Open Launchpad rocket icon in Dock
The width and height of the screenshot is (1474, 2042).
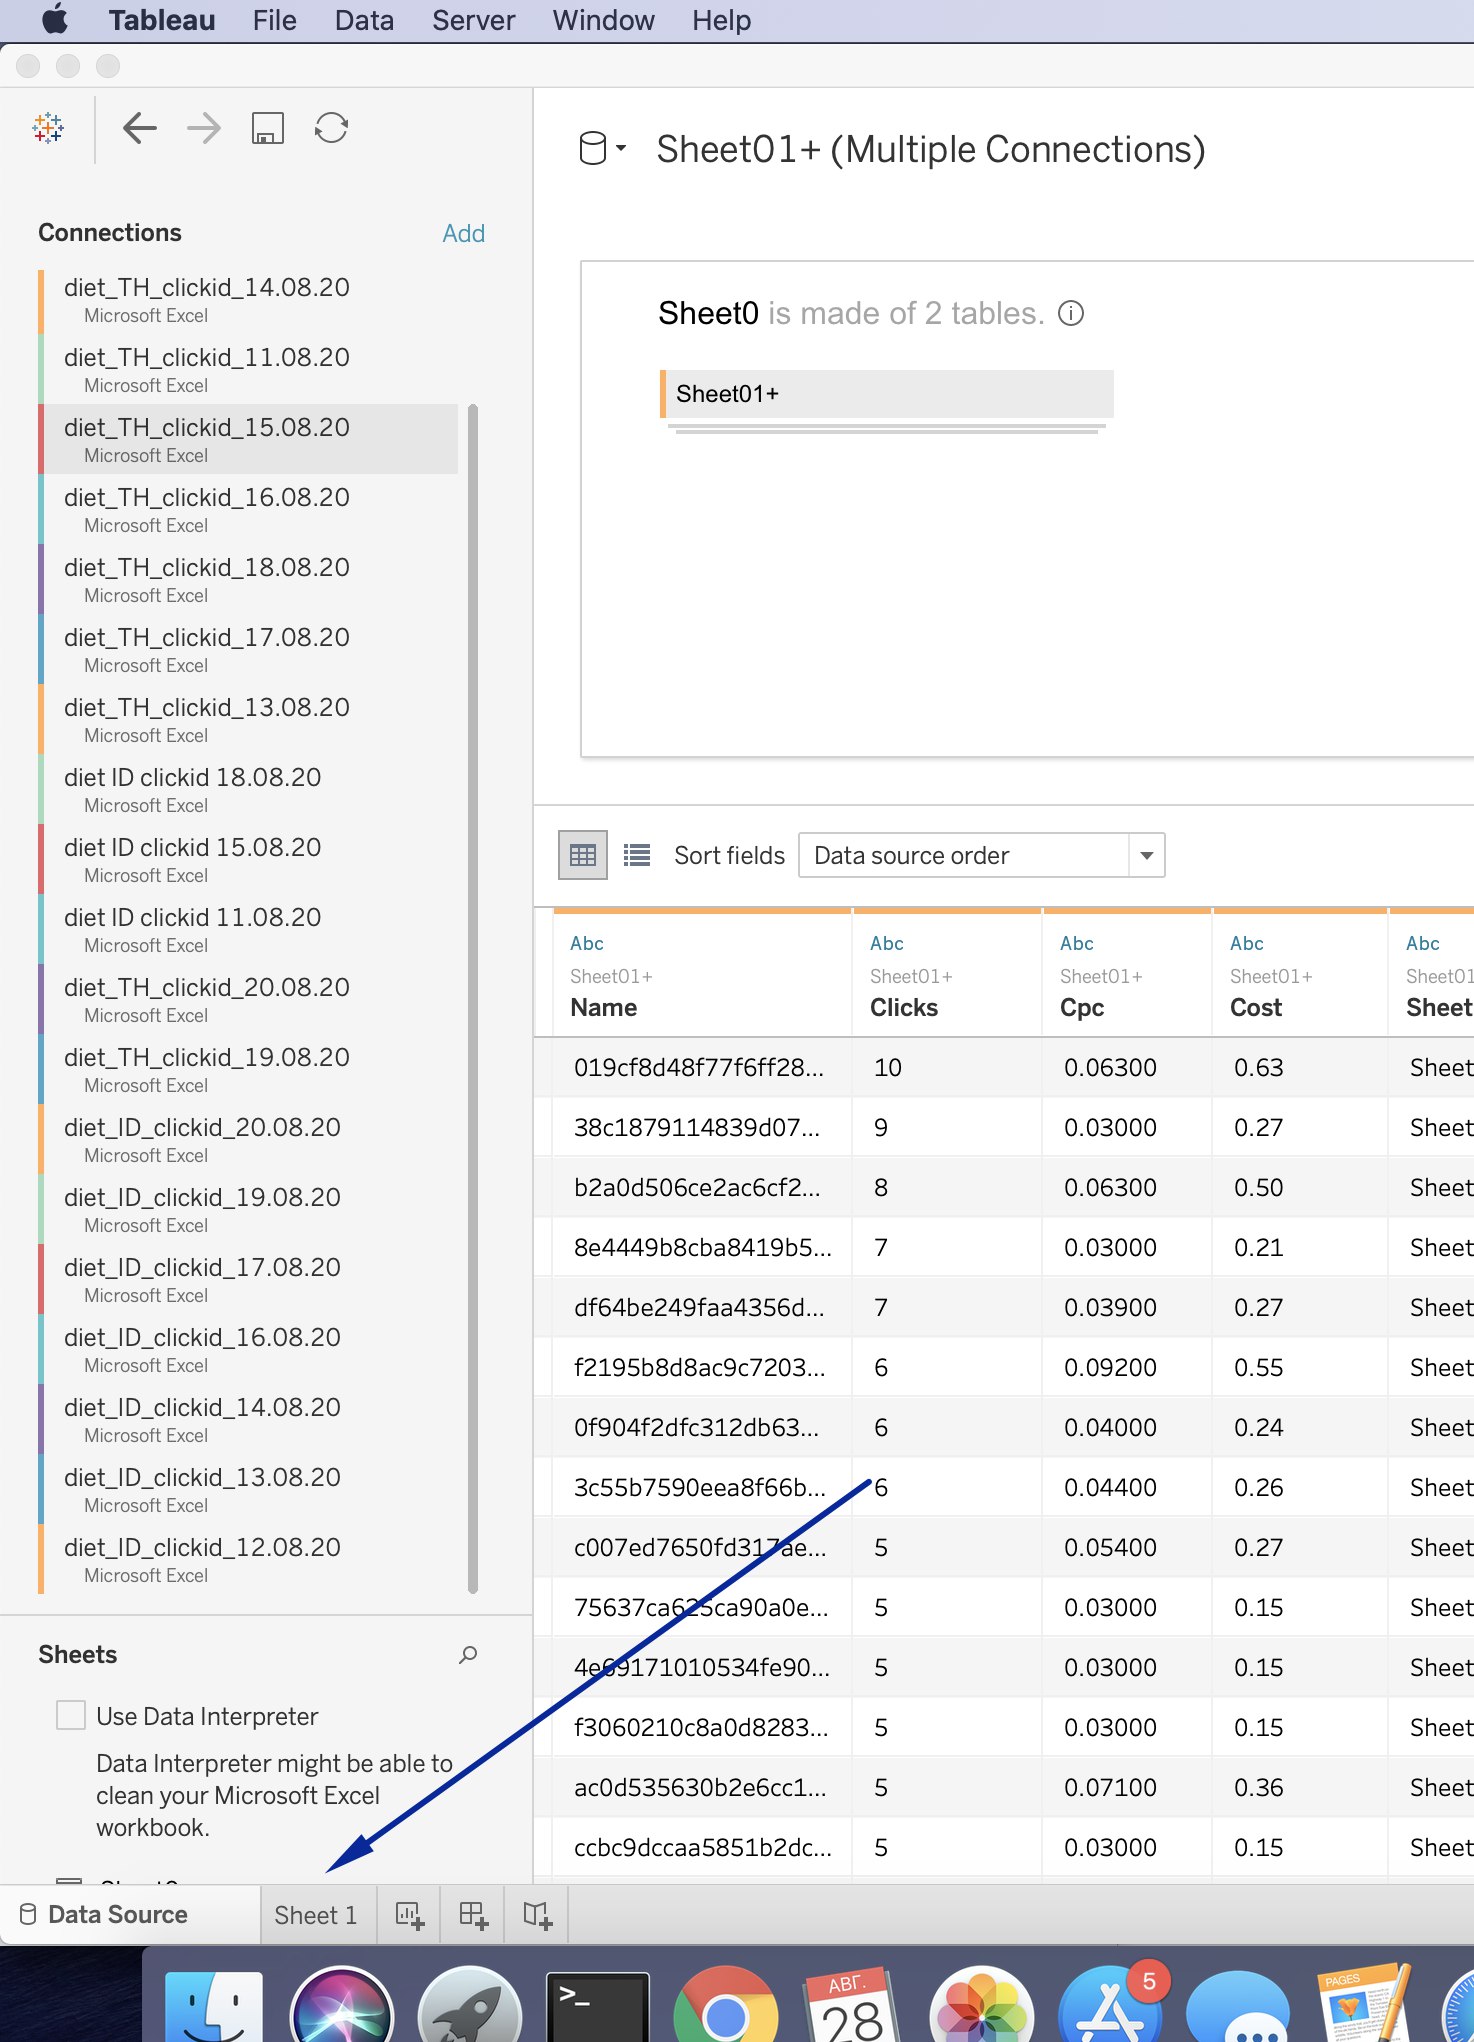(470, 2006)
